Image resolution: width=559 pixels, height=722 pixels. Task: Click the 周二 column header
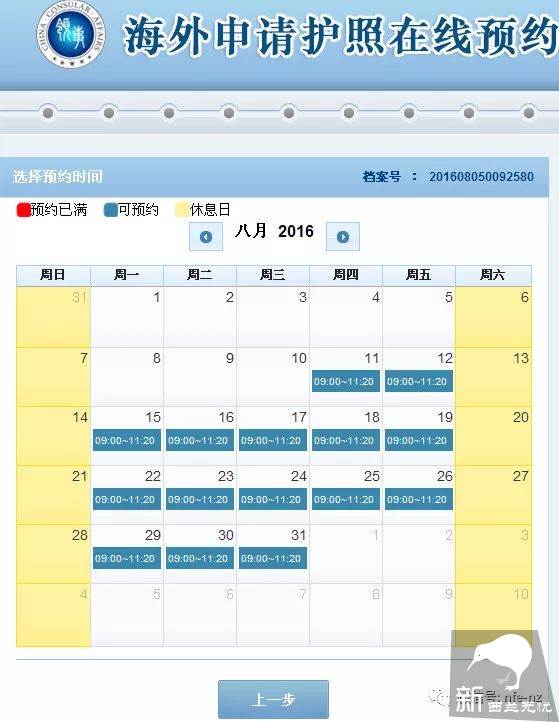(200, 275)
